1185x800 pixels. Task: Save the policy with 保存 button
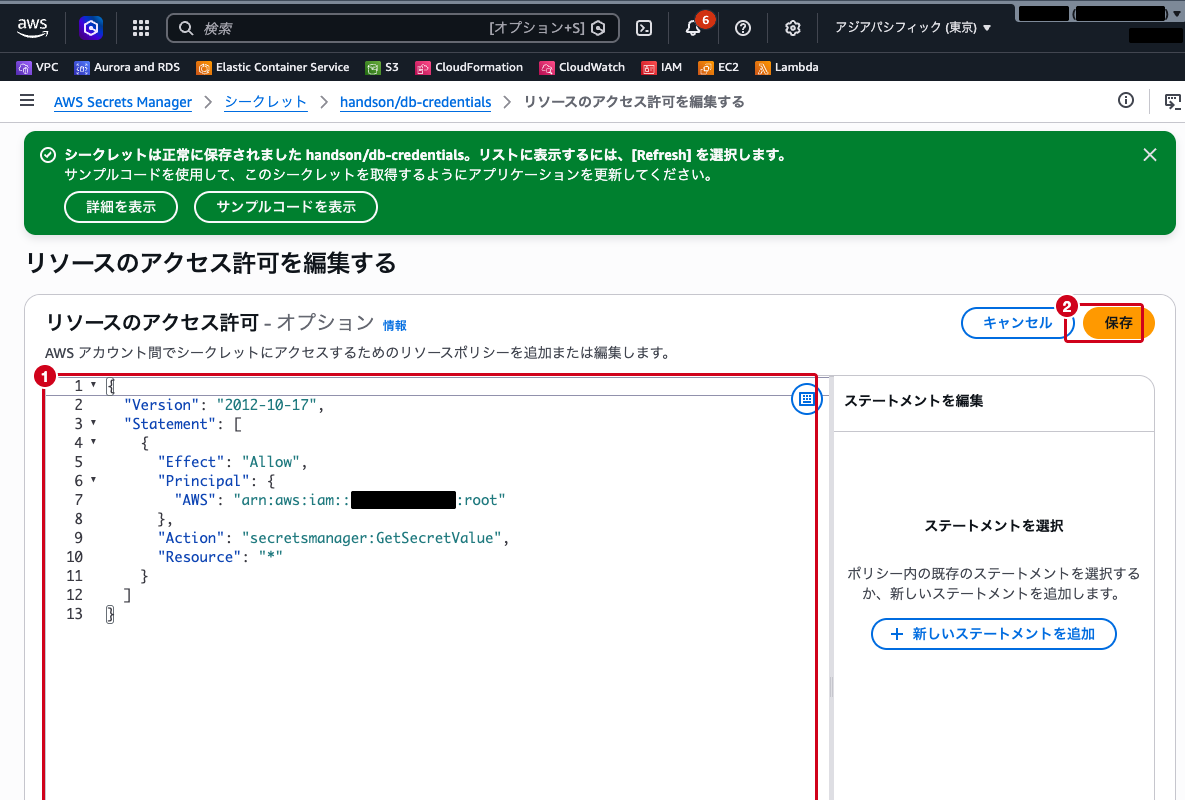tap(1118, 323)
